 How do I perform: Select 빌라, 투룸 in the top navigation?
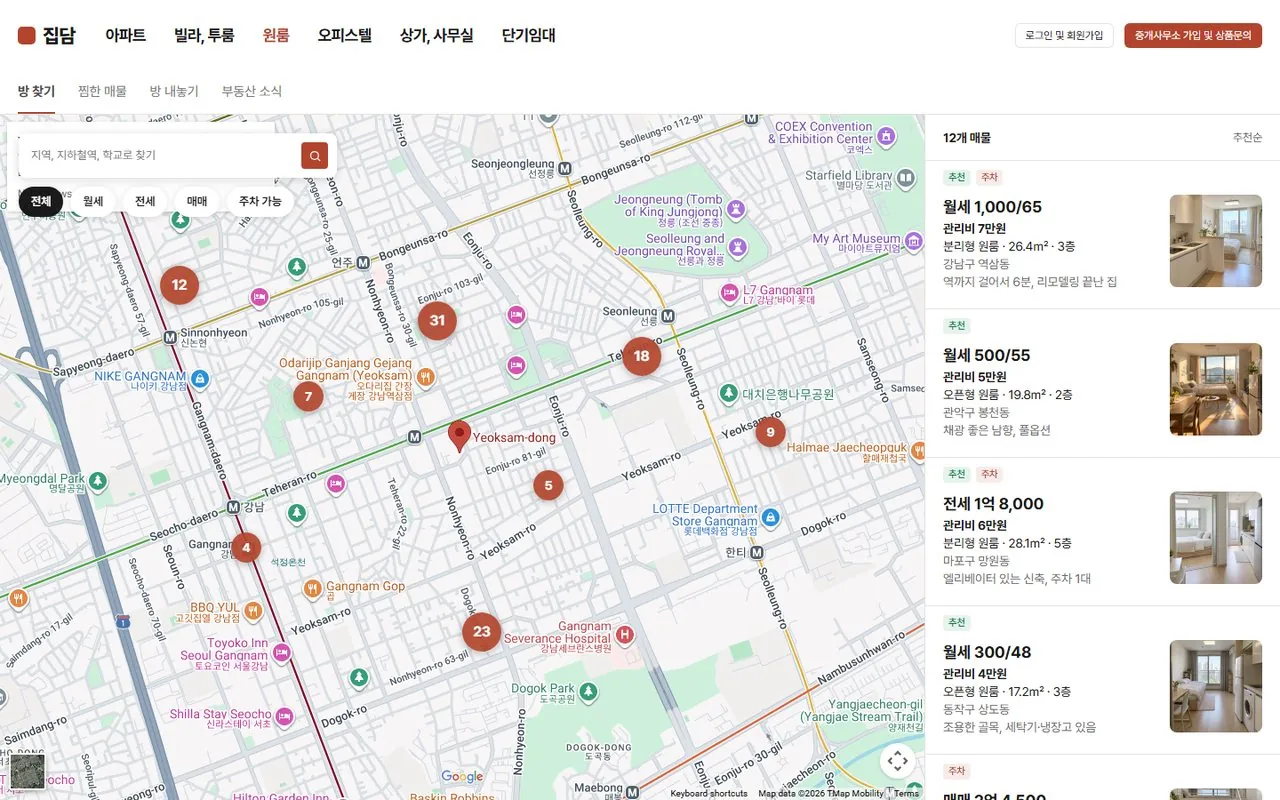pyautogui.click(x=204, y=36)
